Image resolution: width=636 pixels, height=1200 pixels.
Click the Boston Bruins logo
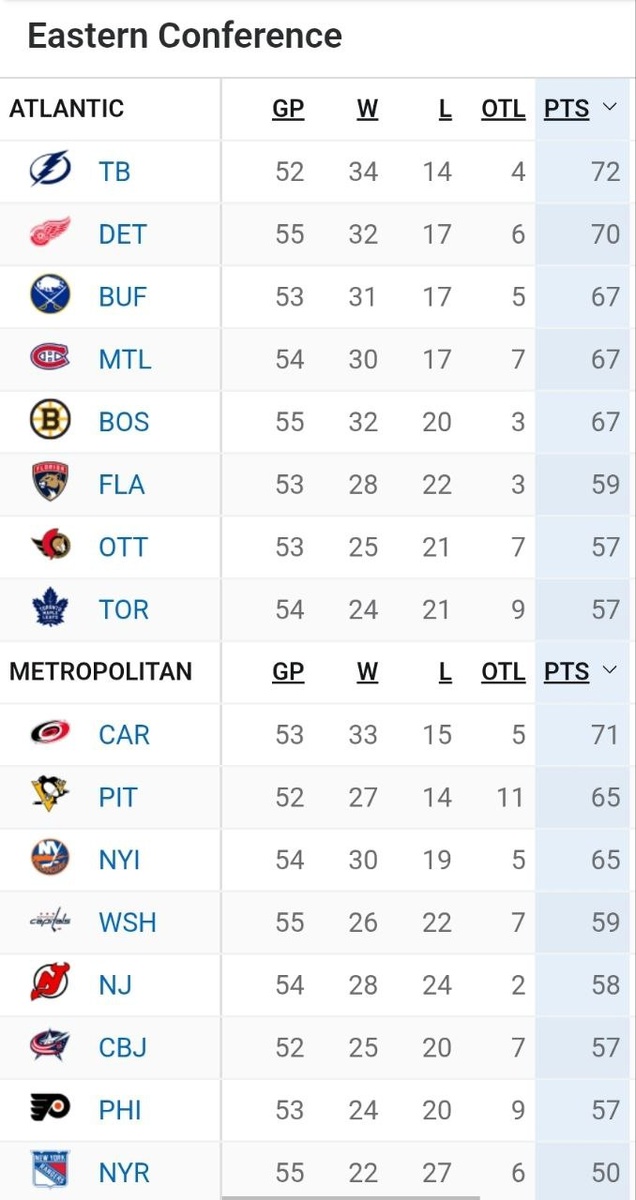[x=50, y=421]
